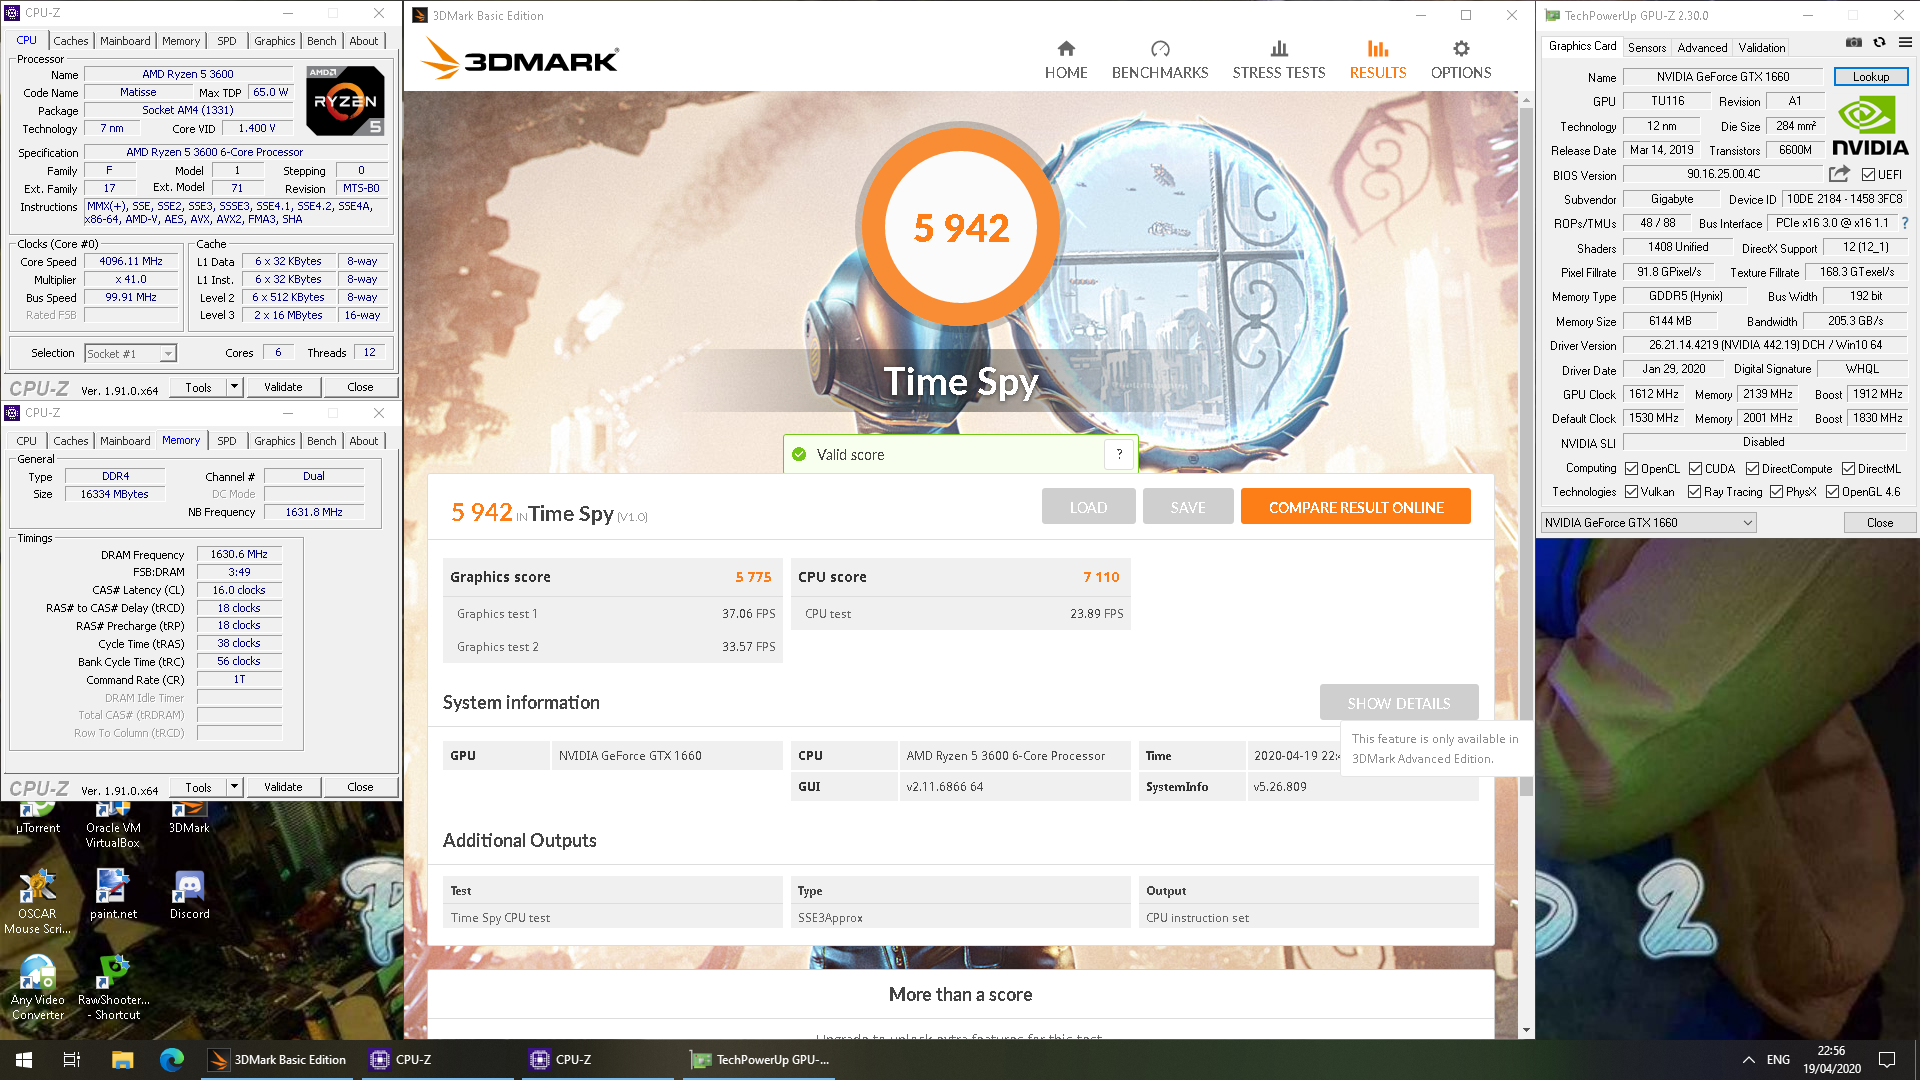Open the notification center icon
The image size is (1920, 1080).
[1887, 1060]
